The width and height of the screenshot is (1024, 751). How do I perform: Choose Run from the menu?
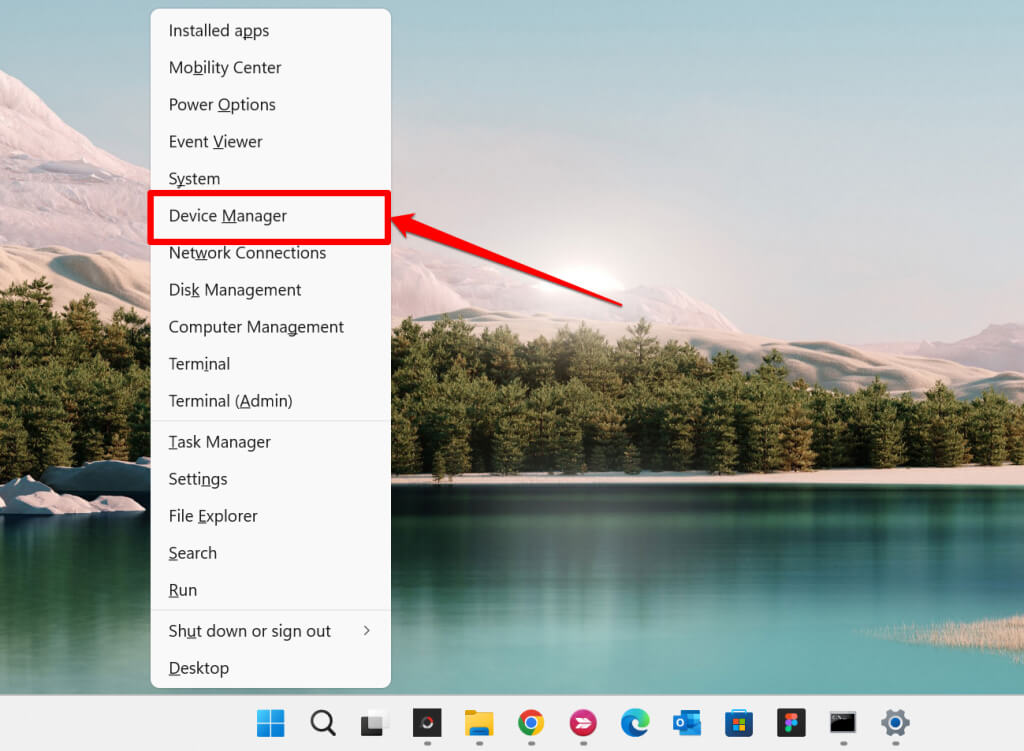click(x=270, y=590)
